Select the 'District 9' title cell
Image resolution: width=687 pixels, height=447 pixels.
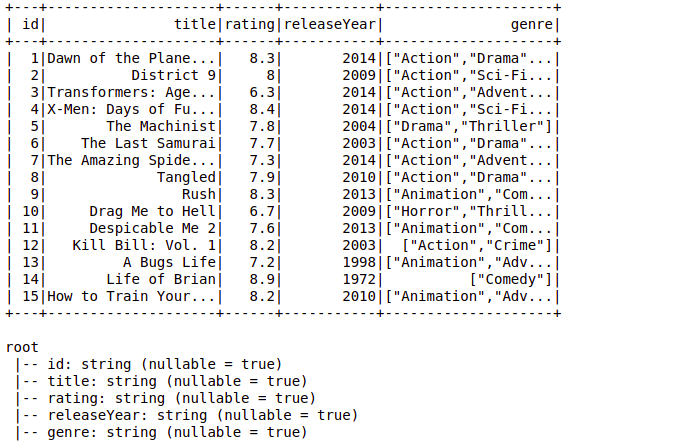(174, 75)
